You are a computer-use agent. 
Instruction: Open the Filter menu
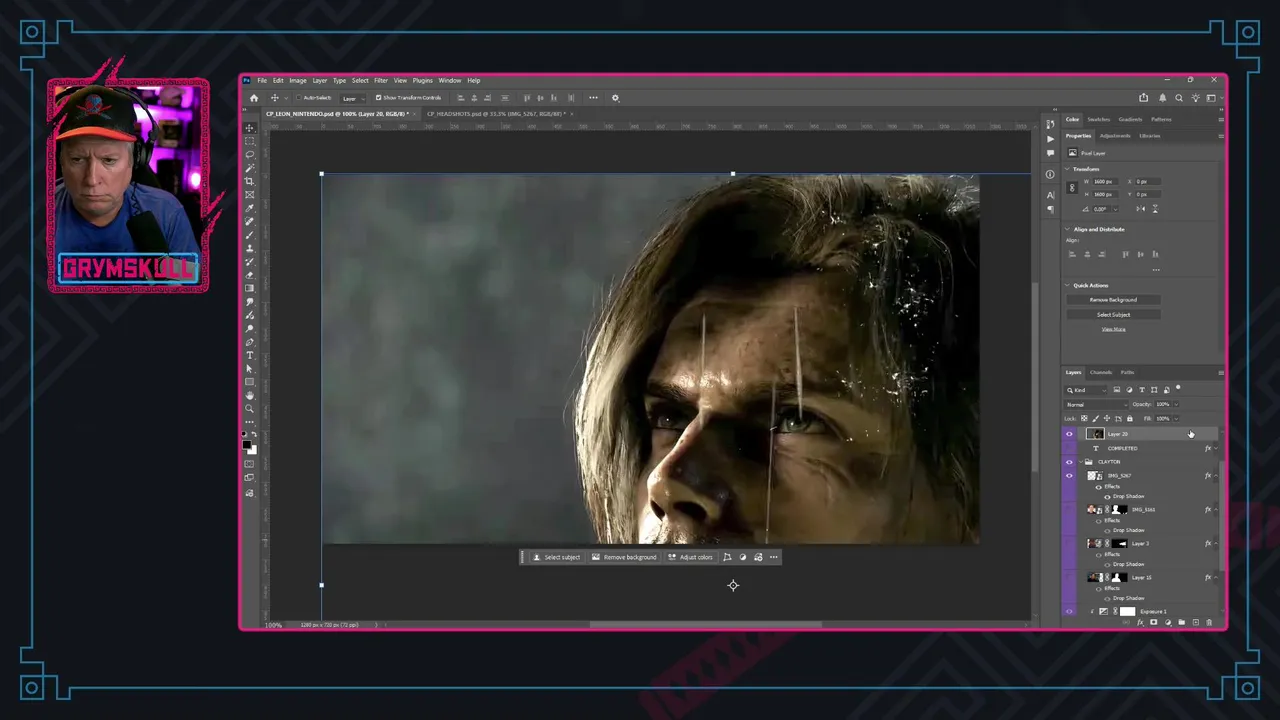[x=381, y=80]
